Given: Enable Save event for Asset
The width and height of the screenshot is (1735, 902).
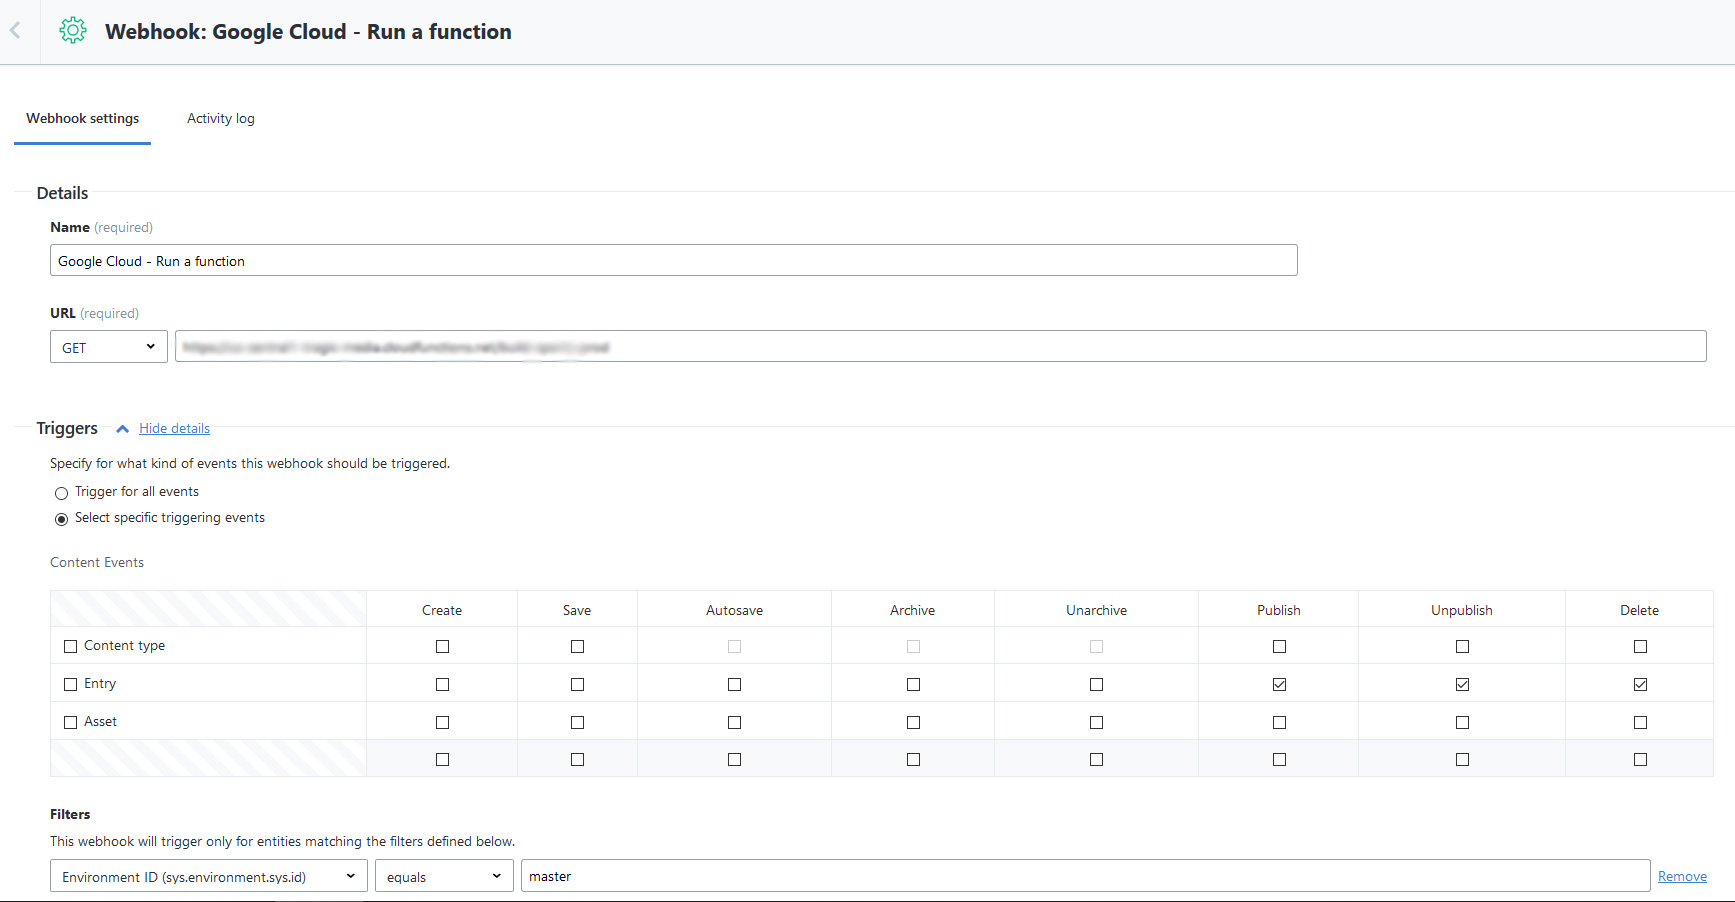Looking at the screenshot, I should click(577, 722).
